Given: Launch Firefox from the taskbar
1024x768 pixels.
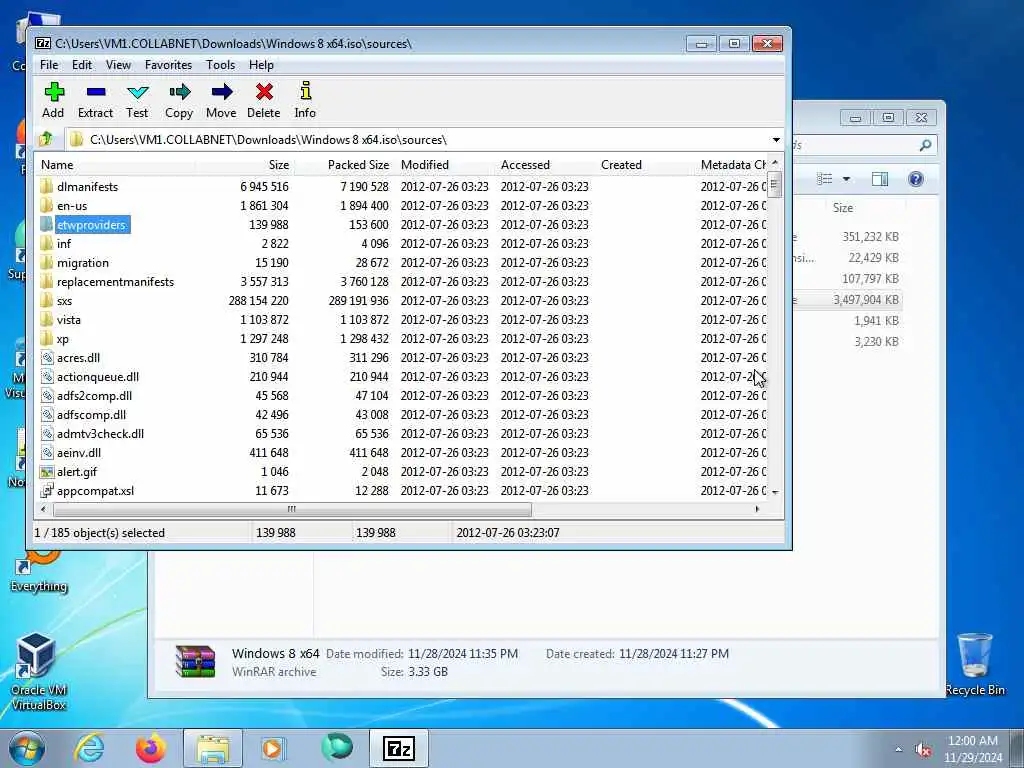Looking at the screenshot, I should click(151, 748).
